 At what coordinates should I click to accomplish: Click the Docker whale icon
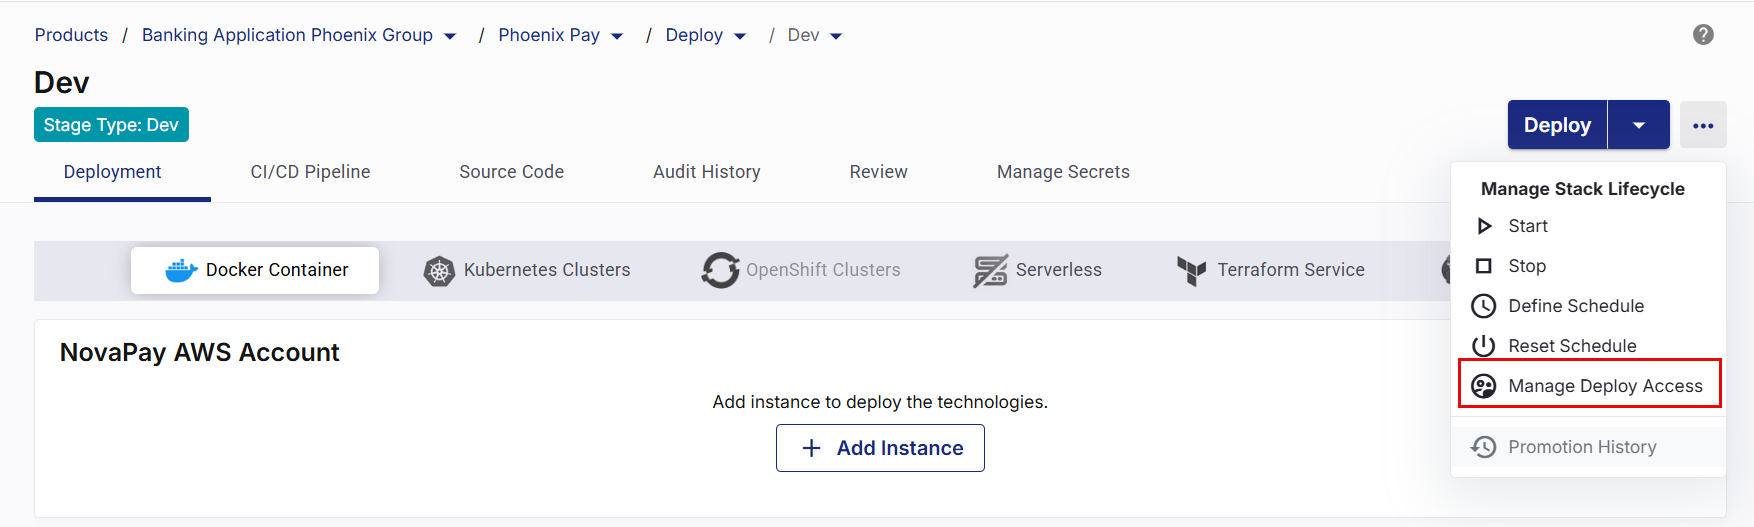[181, 270]
